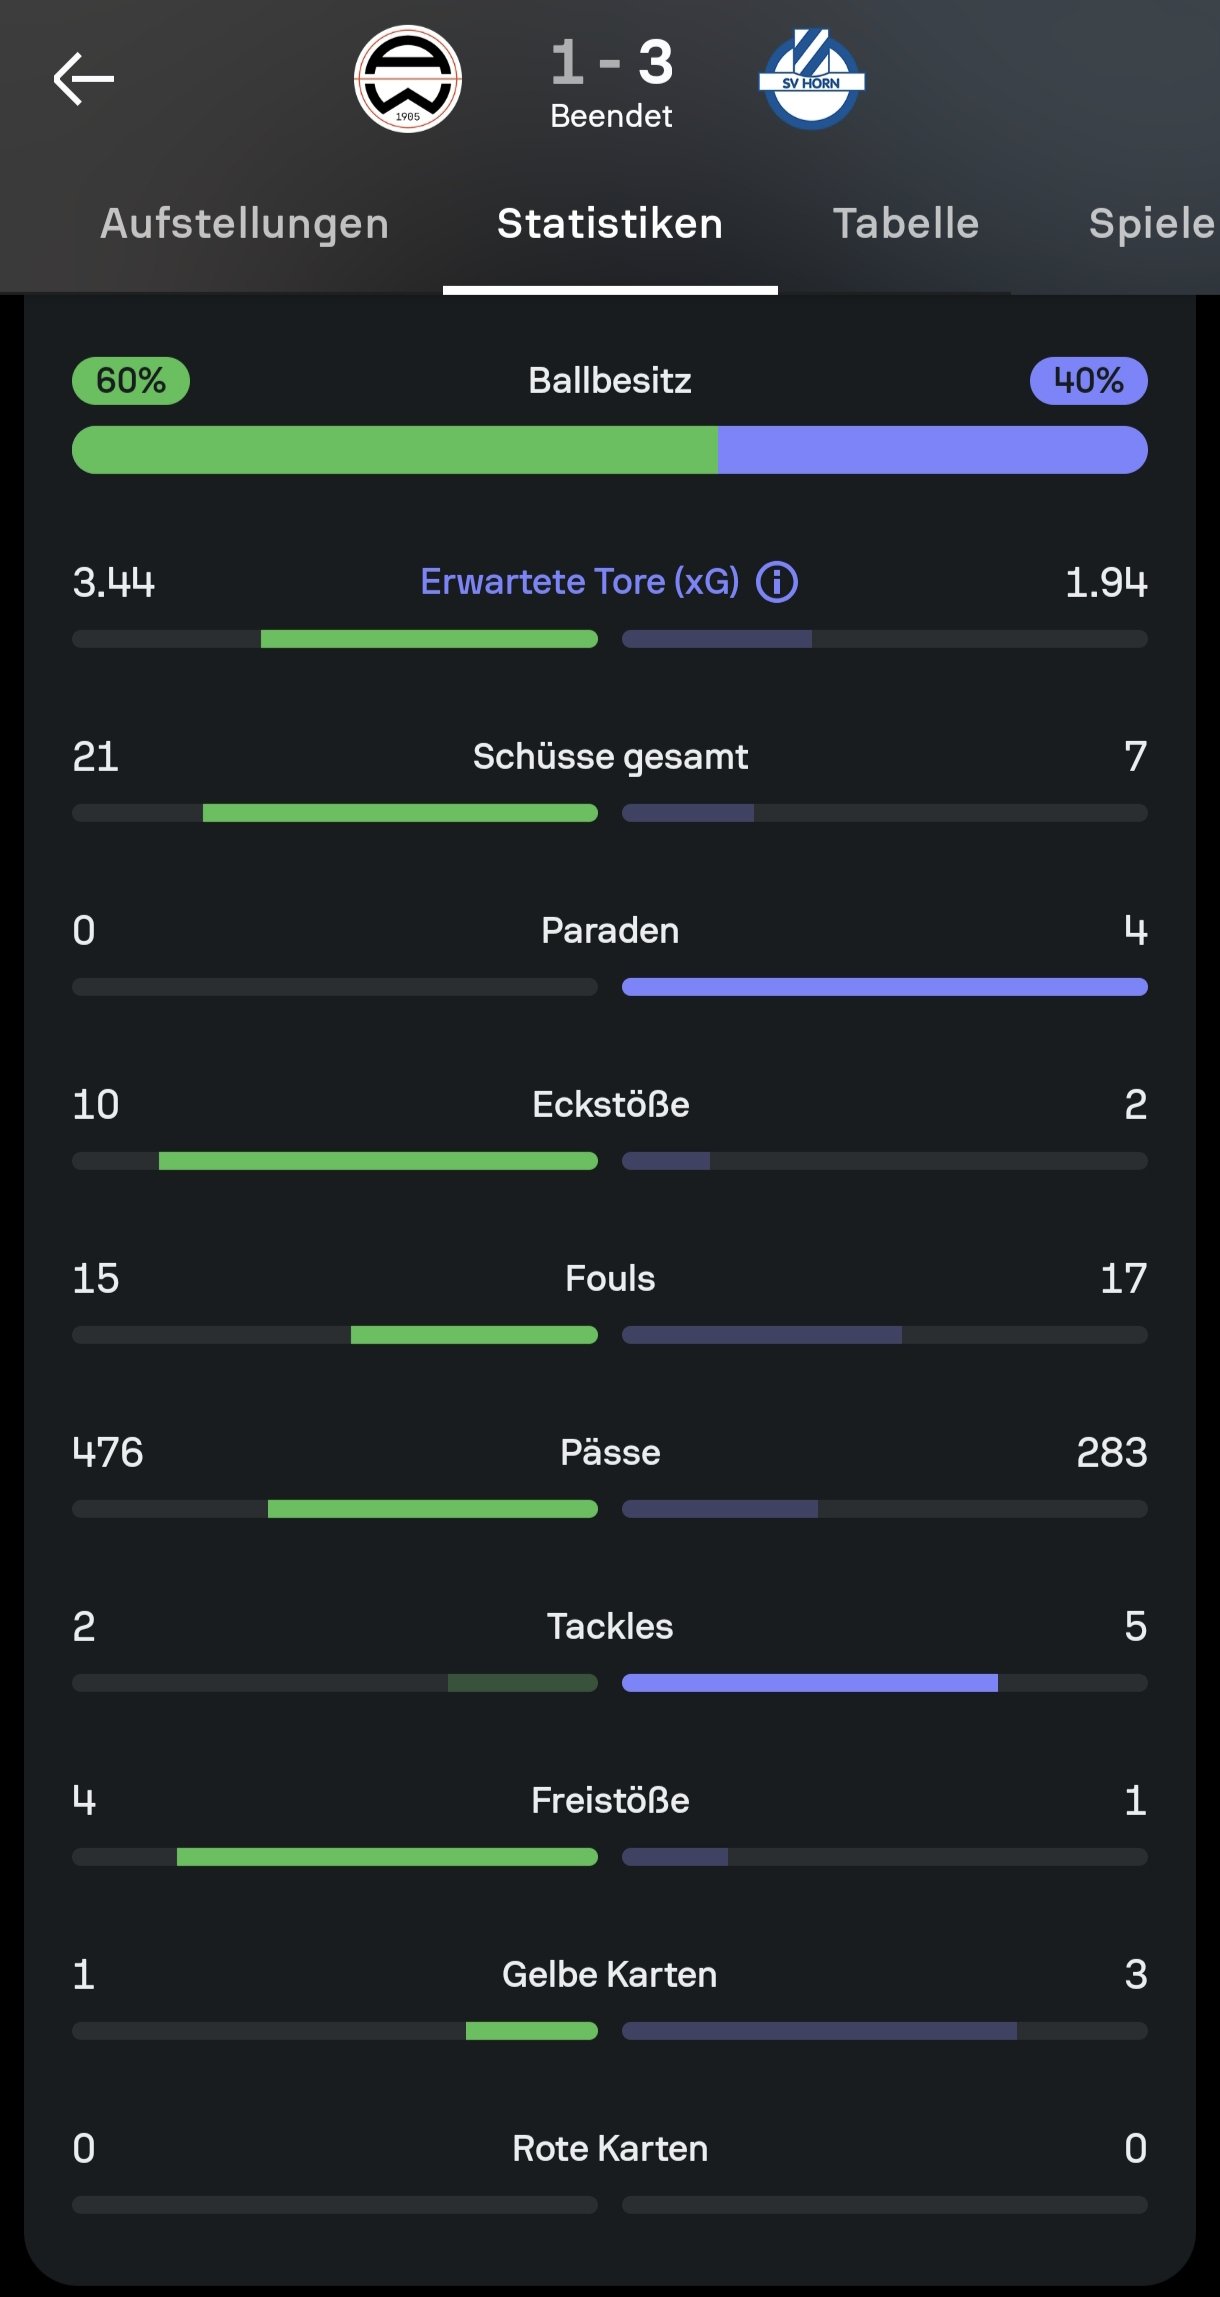Select the Statistiken tab
Image resolution: width=1220 pixels, height=2297 pixels.
pyautogui.click(x=610, y=224)
